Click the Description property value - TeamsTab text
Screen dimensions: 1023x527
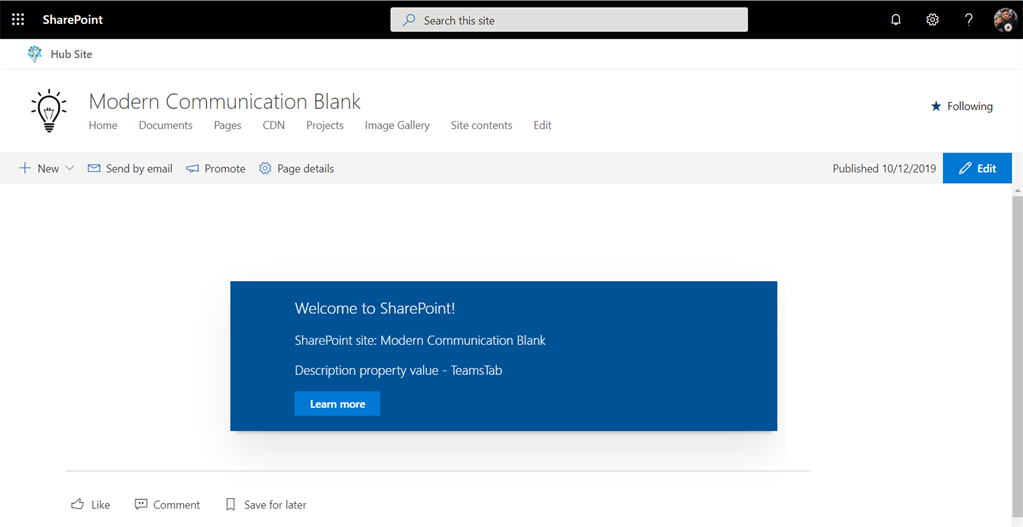[x=399, y=370]
